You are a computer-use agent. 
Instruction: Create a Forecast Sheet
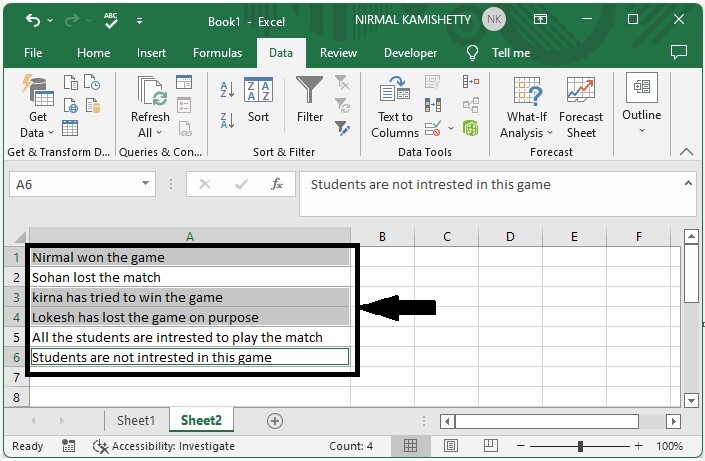(581, 107)
